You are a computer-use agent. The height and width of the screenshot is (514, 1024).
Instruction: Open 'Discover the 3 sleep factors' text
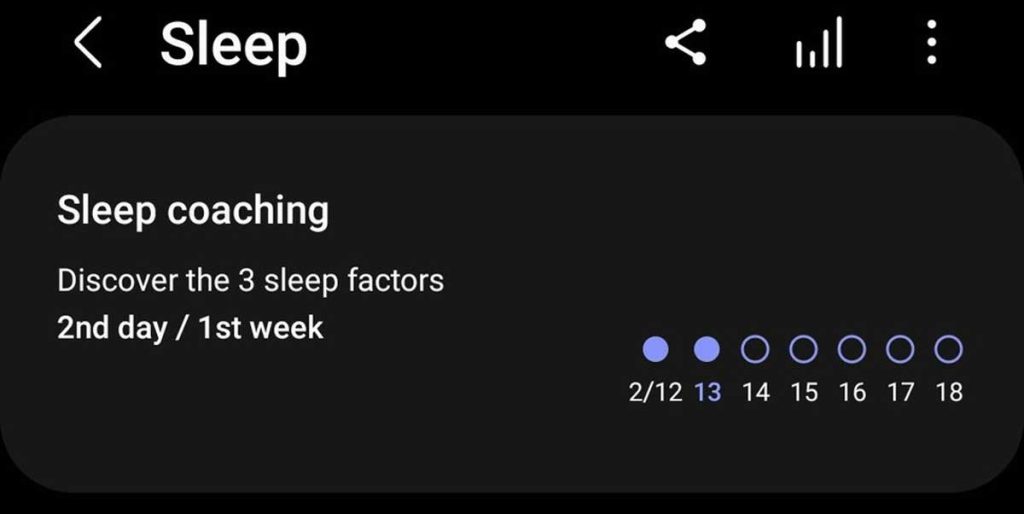pyautogui.click(x=250, y=280)
